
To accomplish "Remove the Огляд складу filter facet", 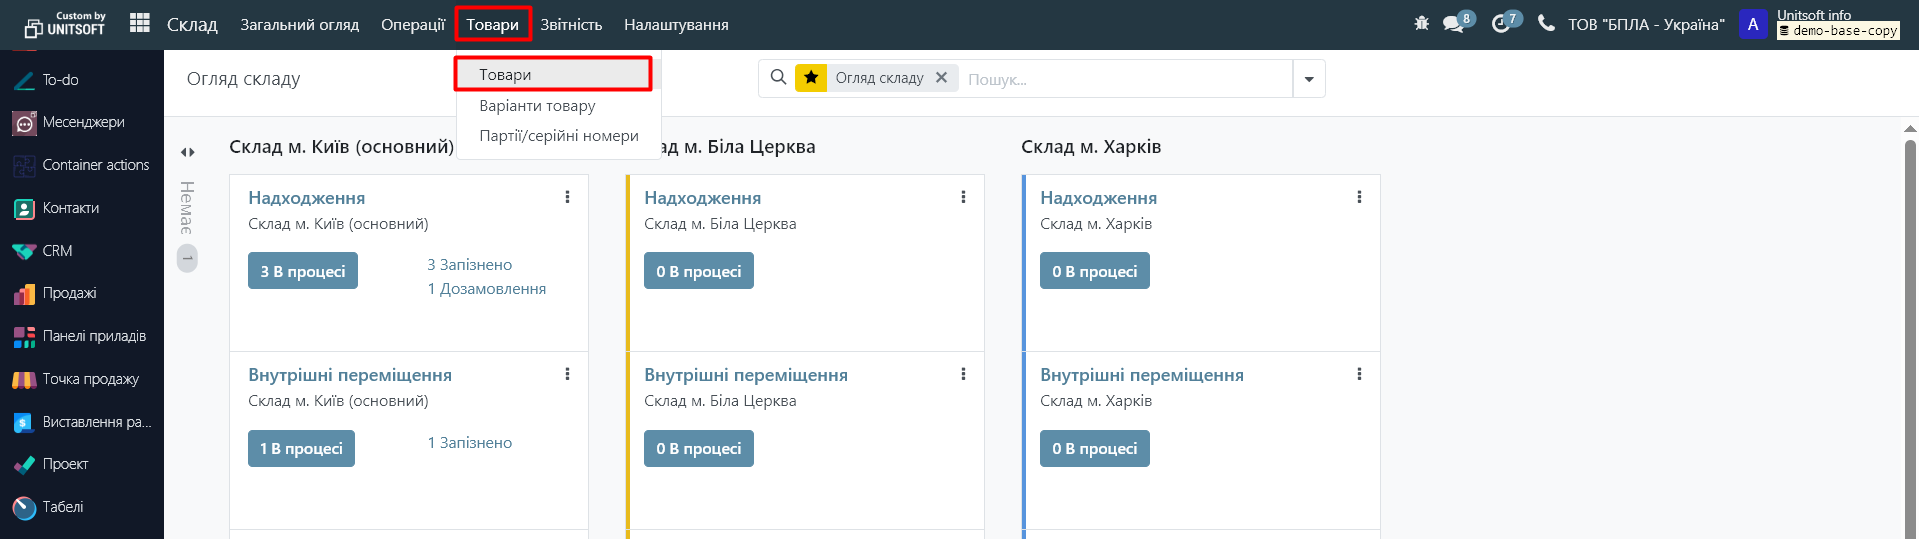I will pyautogui.click(x=941, y=77).
